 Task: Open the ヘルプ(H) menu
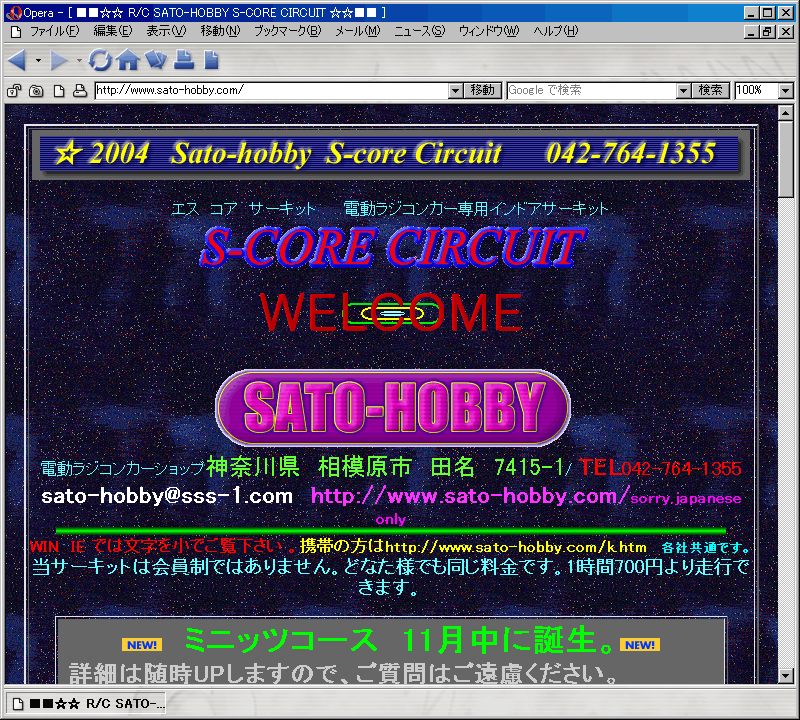point(556,31)
